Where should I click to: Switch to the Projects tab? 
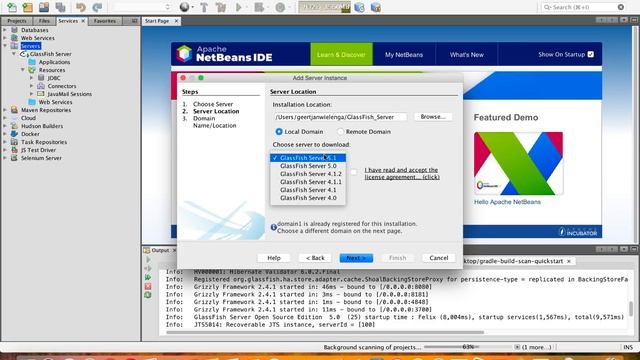pos(17,21)
